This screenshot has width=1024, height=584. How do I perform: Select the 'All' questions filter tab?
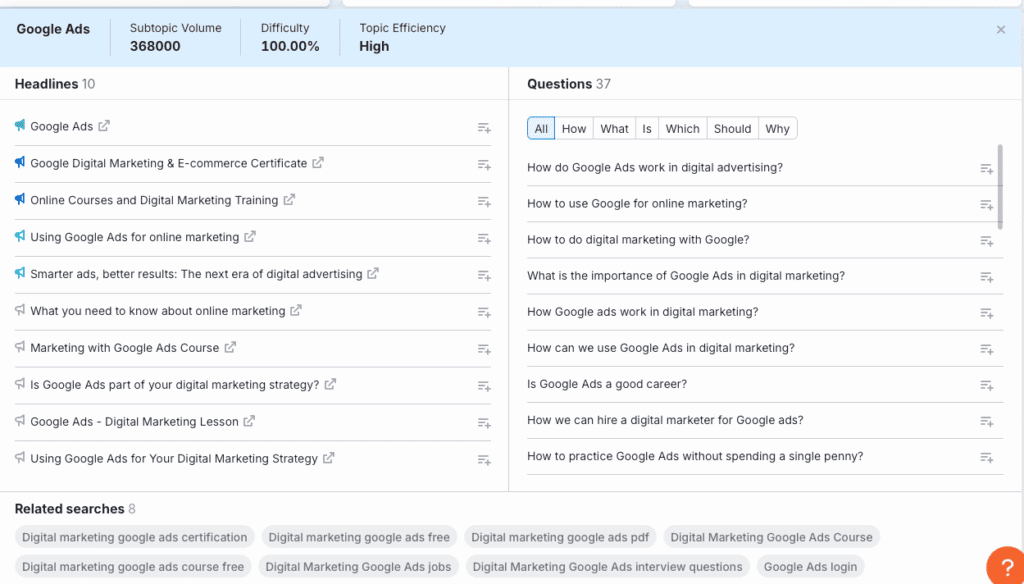click(x=541, y=129)
